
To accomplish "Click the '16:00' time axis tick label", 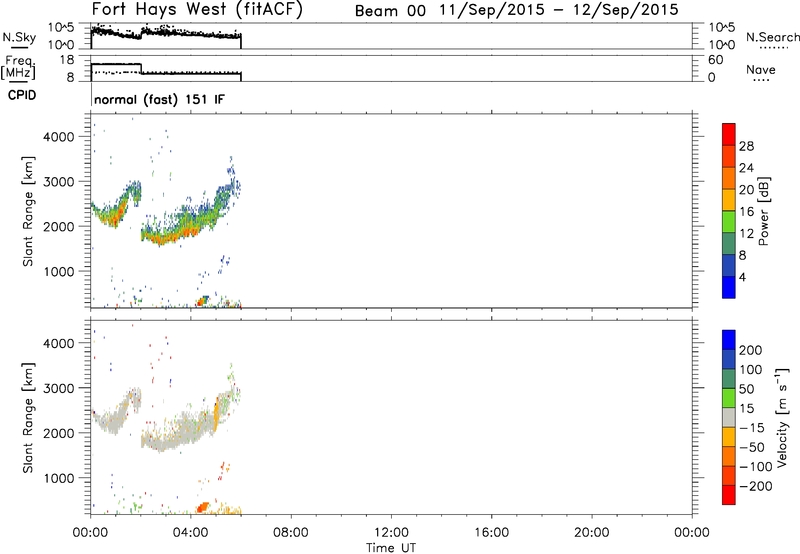I will coord(491,533).
